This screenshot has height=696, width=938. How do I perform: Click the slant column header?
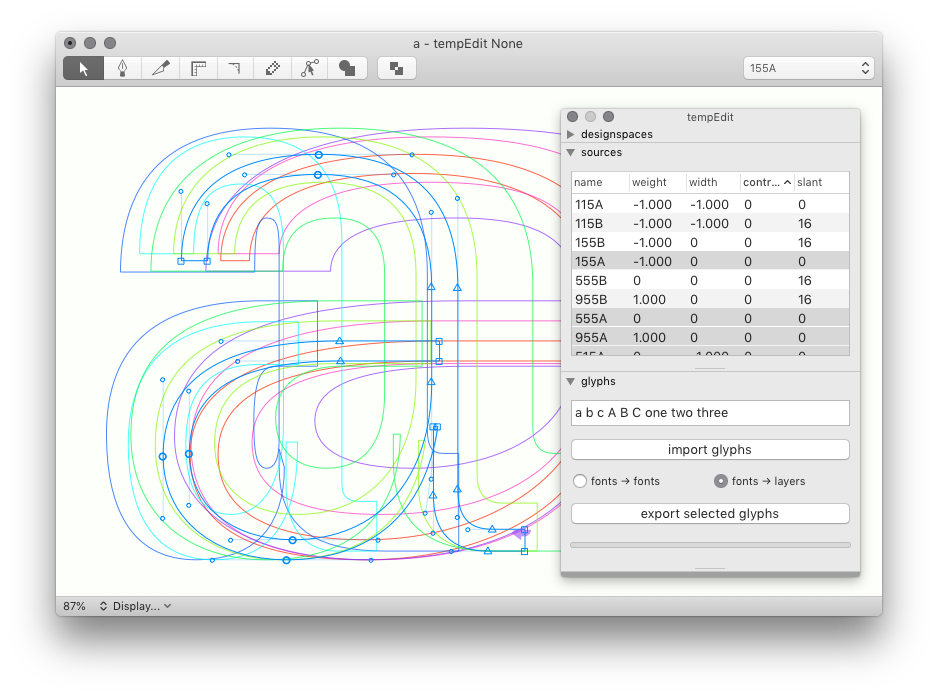point(820,182)
